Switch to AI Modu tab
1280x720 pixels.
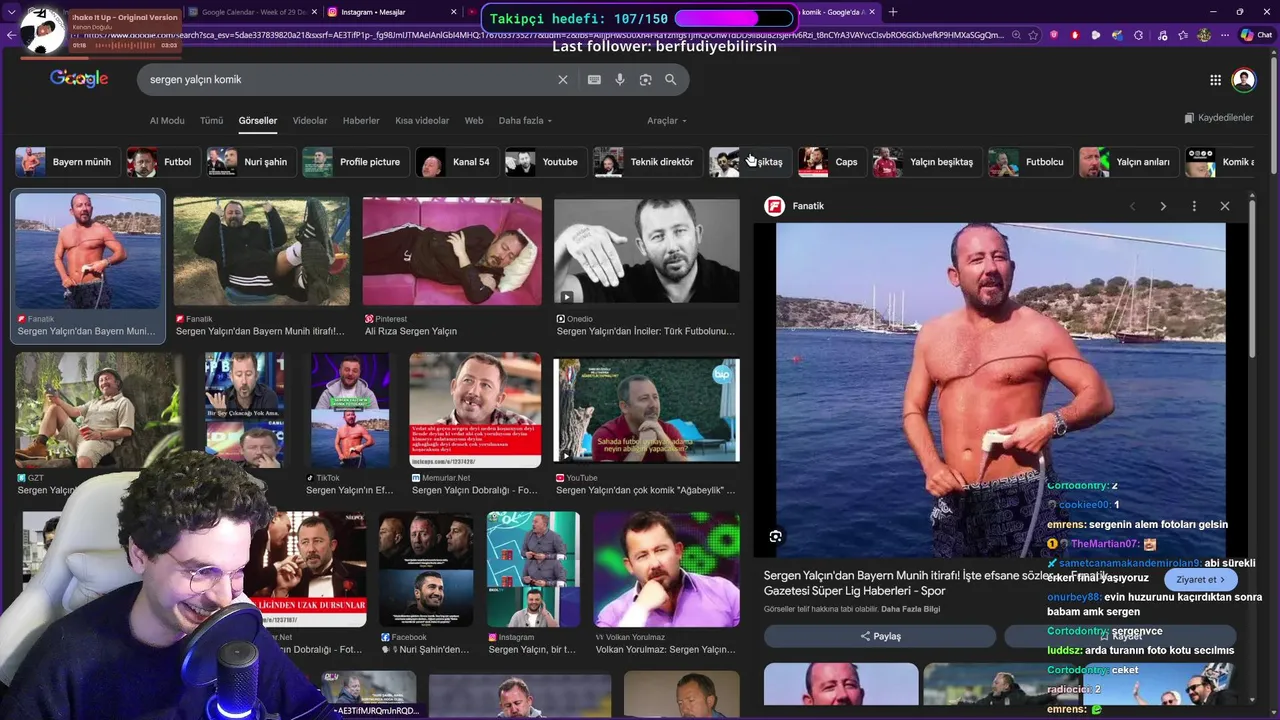(x=167, y=121)
